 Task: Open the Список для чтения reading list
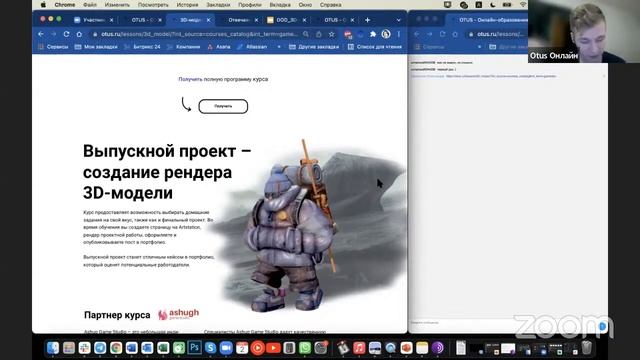coord(375,47)
